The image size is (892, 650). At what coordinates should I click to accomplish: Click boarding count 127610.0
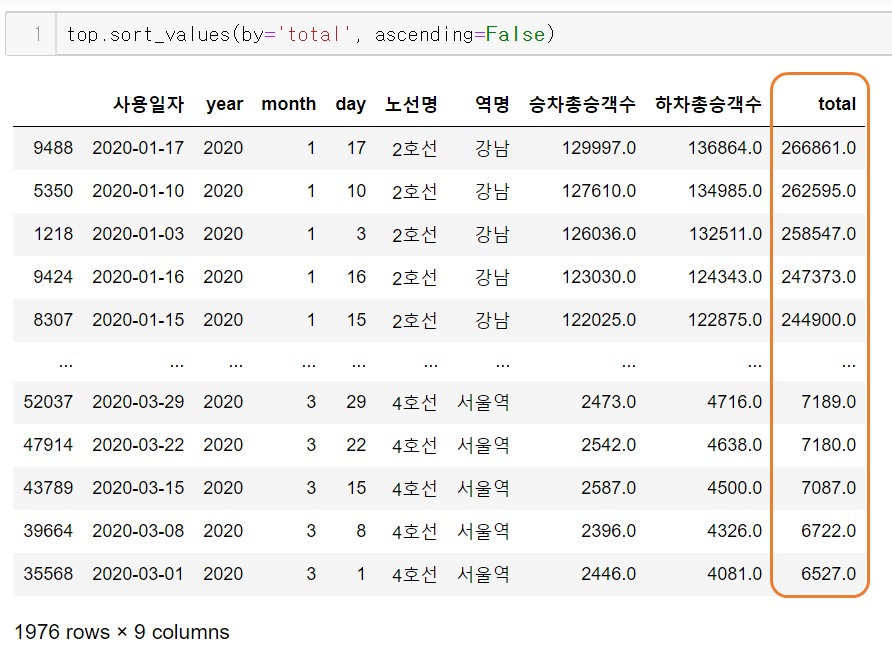pyautogui.click(x=599, y=191)
